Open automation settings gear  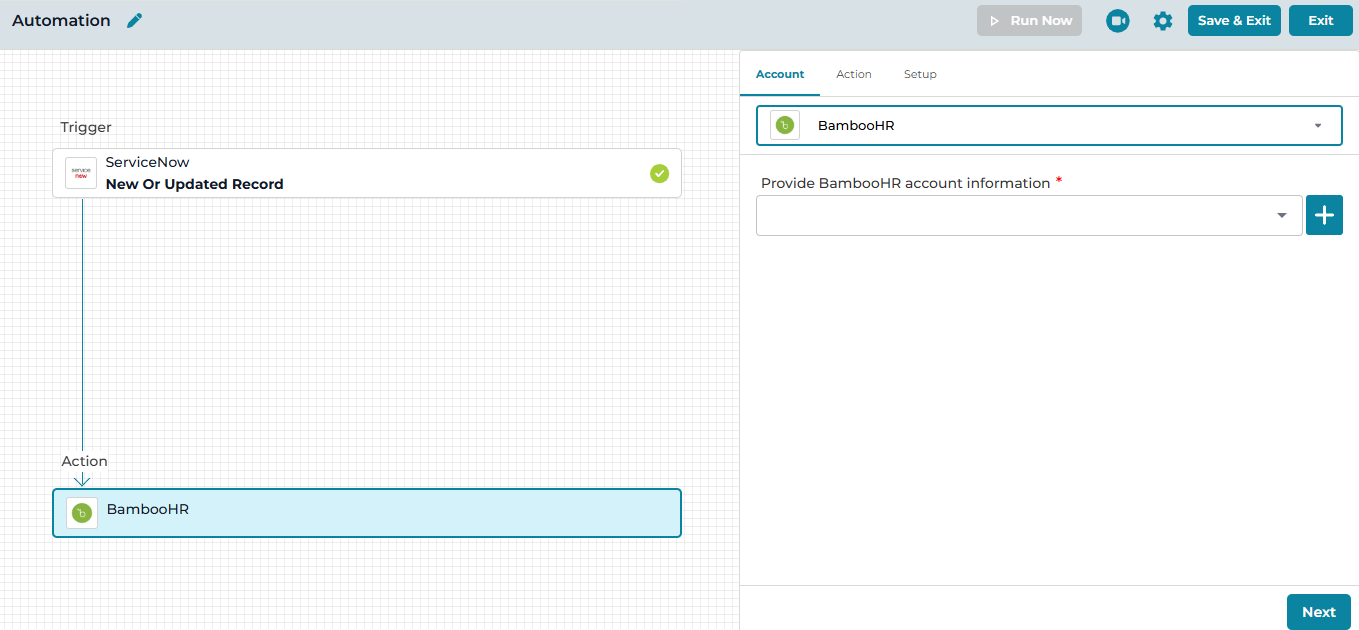coord(1163,21)
